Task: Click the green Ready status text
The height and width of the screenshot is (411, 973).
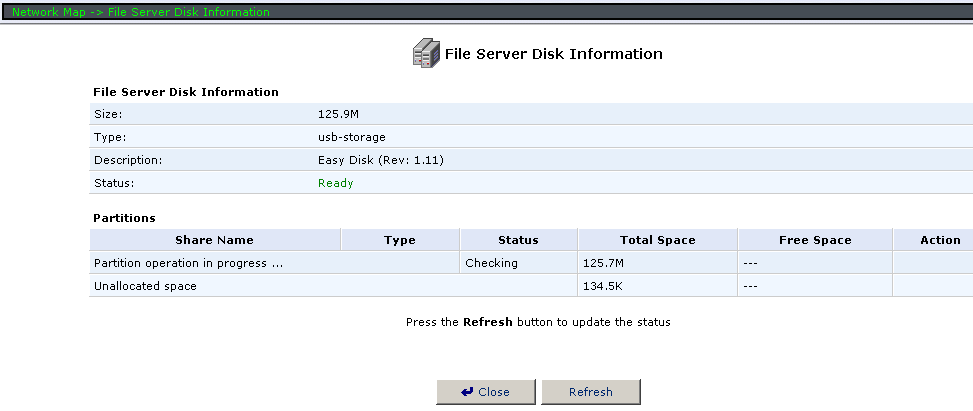Action: pos(335,183)
